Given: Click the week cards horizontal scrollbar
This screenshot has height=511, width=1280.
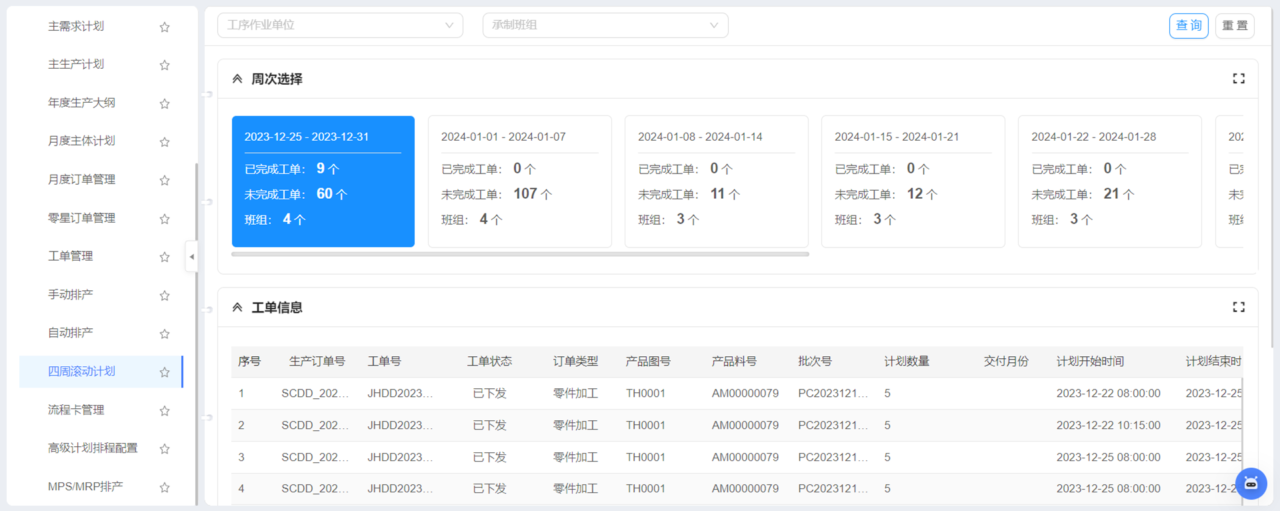Looking at the screenshot, I should pos(520,254).
